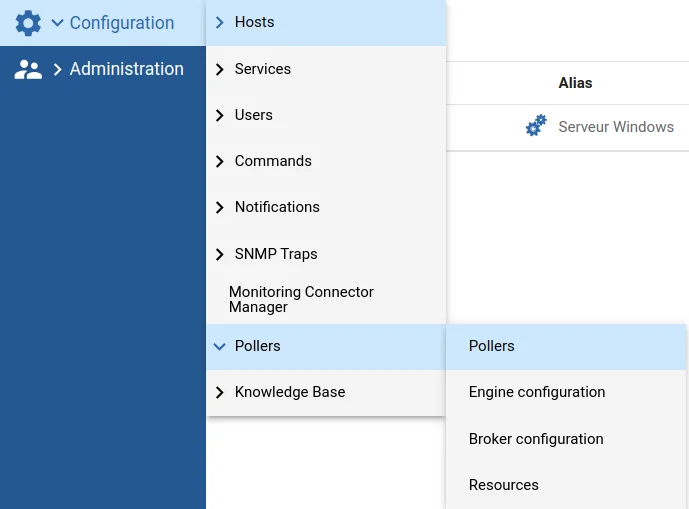Open Resources submenu item
689x509 pixels.
click(x=566, y=485)
